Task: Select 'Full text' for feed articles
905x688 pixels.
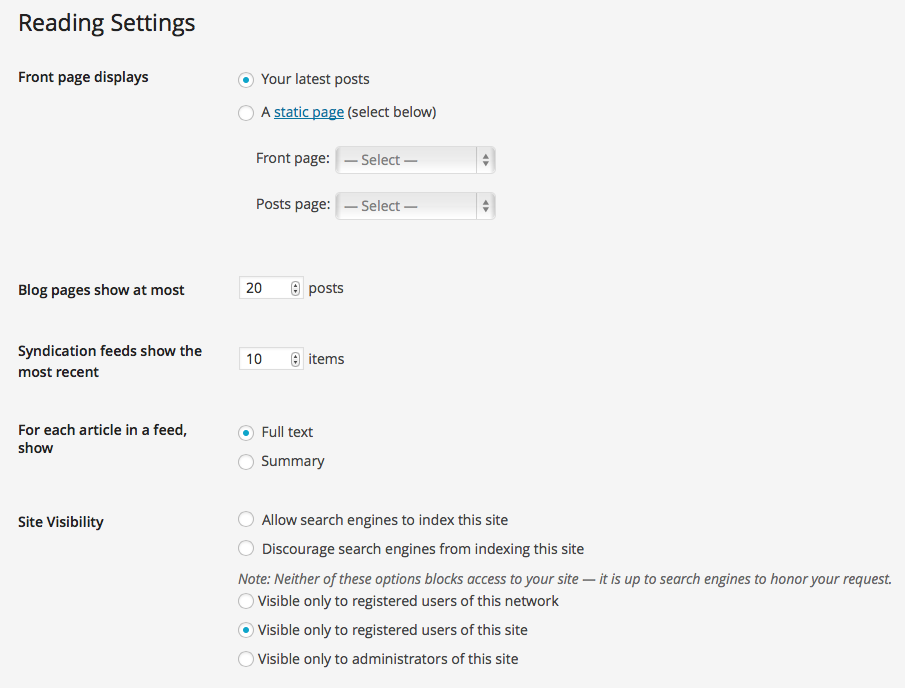Action: click(246, 433)
